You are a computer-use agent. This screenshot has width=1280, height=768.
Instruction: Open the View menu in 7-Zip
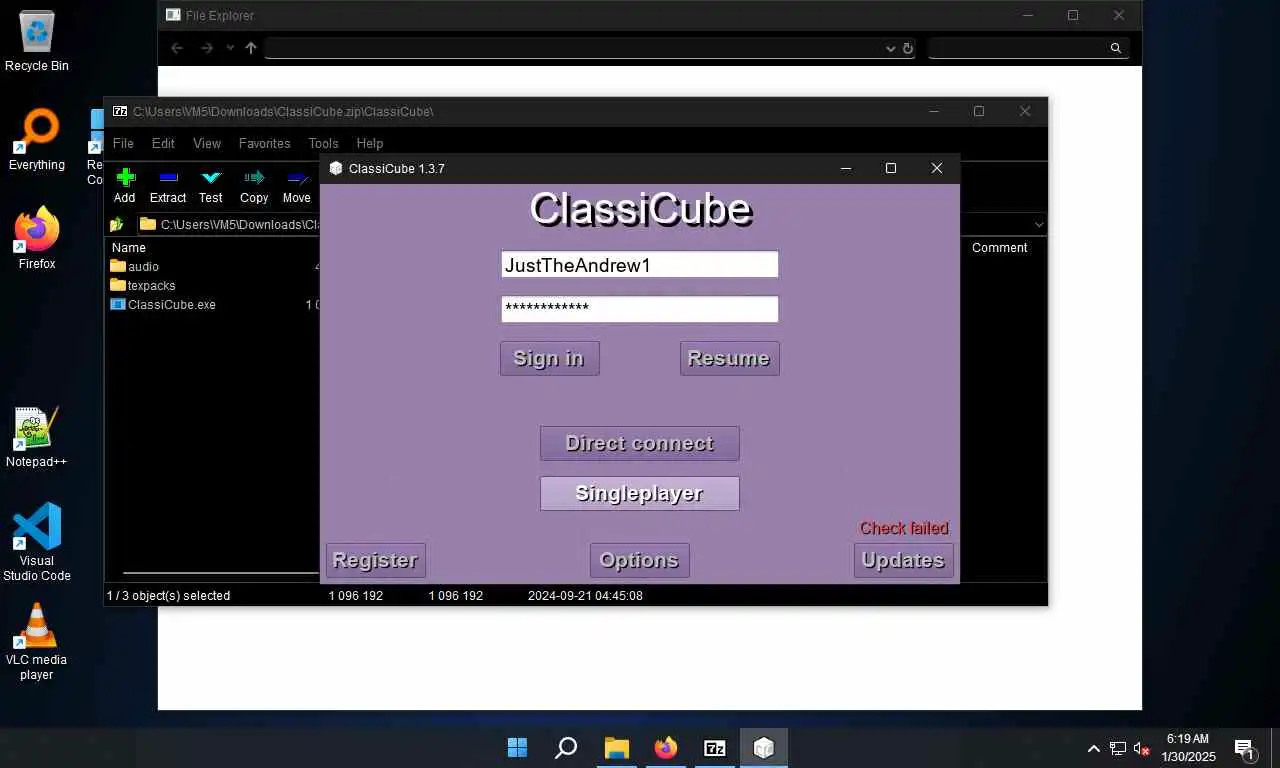click(207, 143)
